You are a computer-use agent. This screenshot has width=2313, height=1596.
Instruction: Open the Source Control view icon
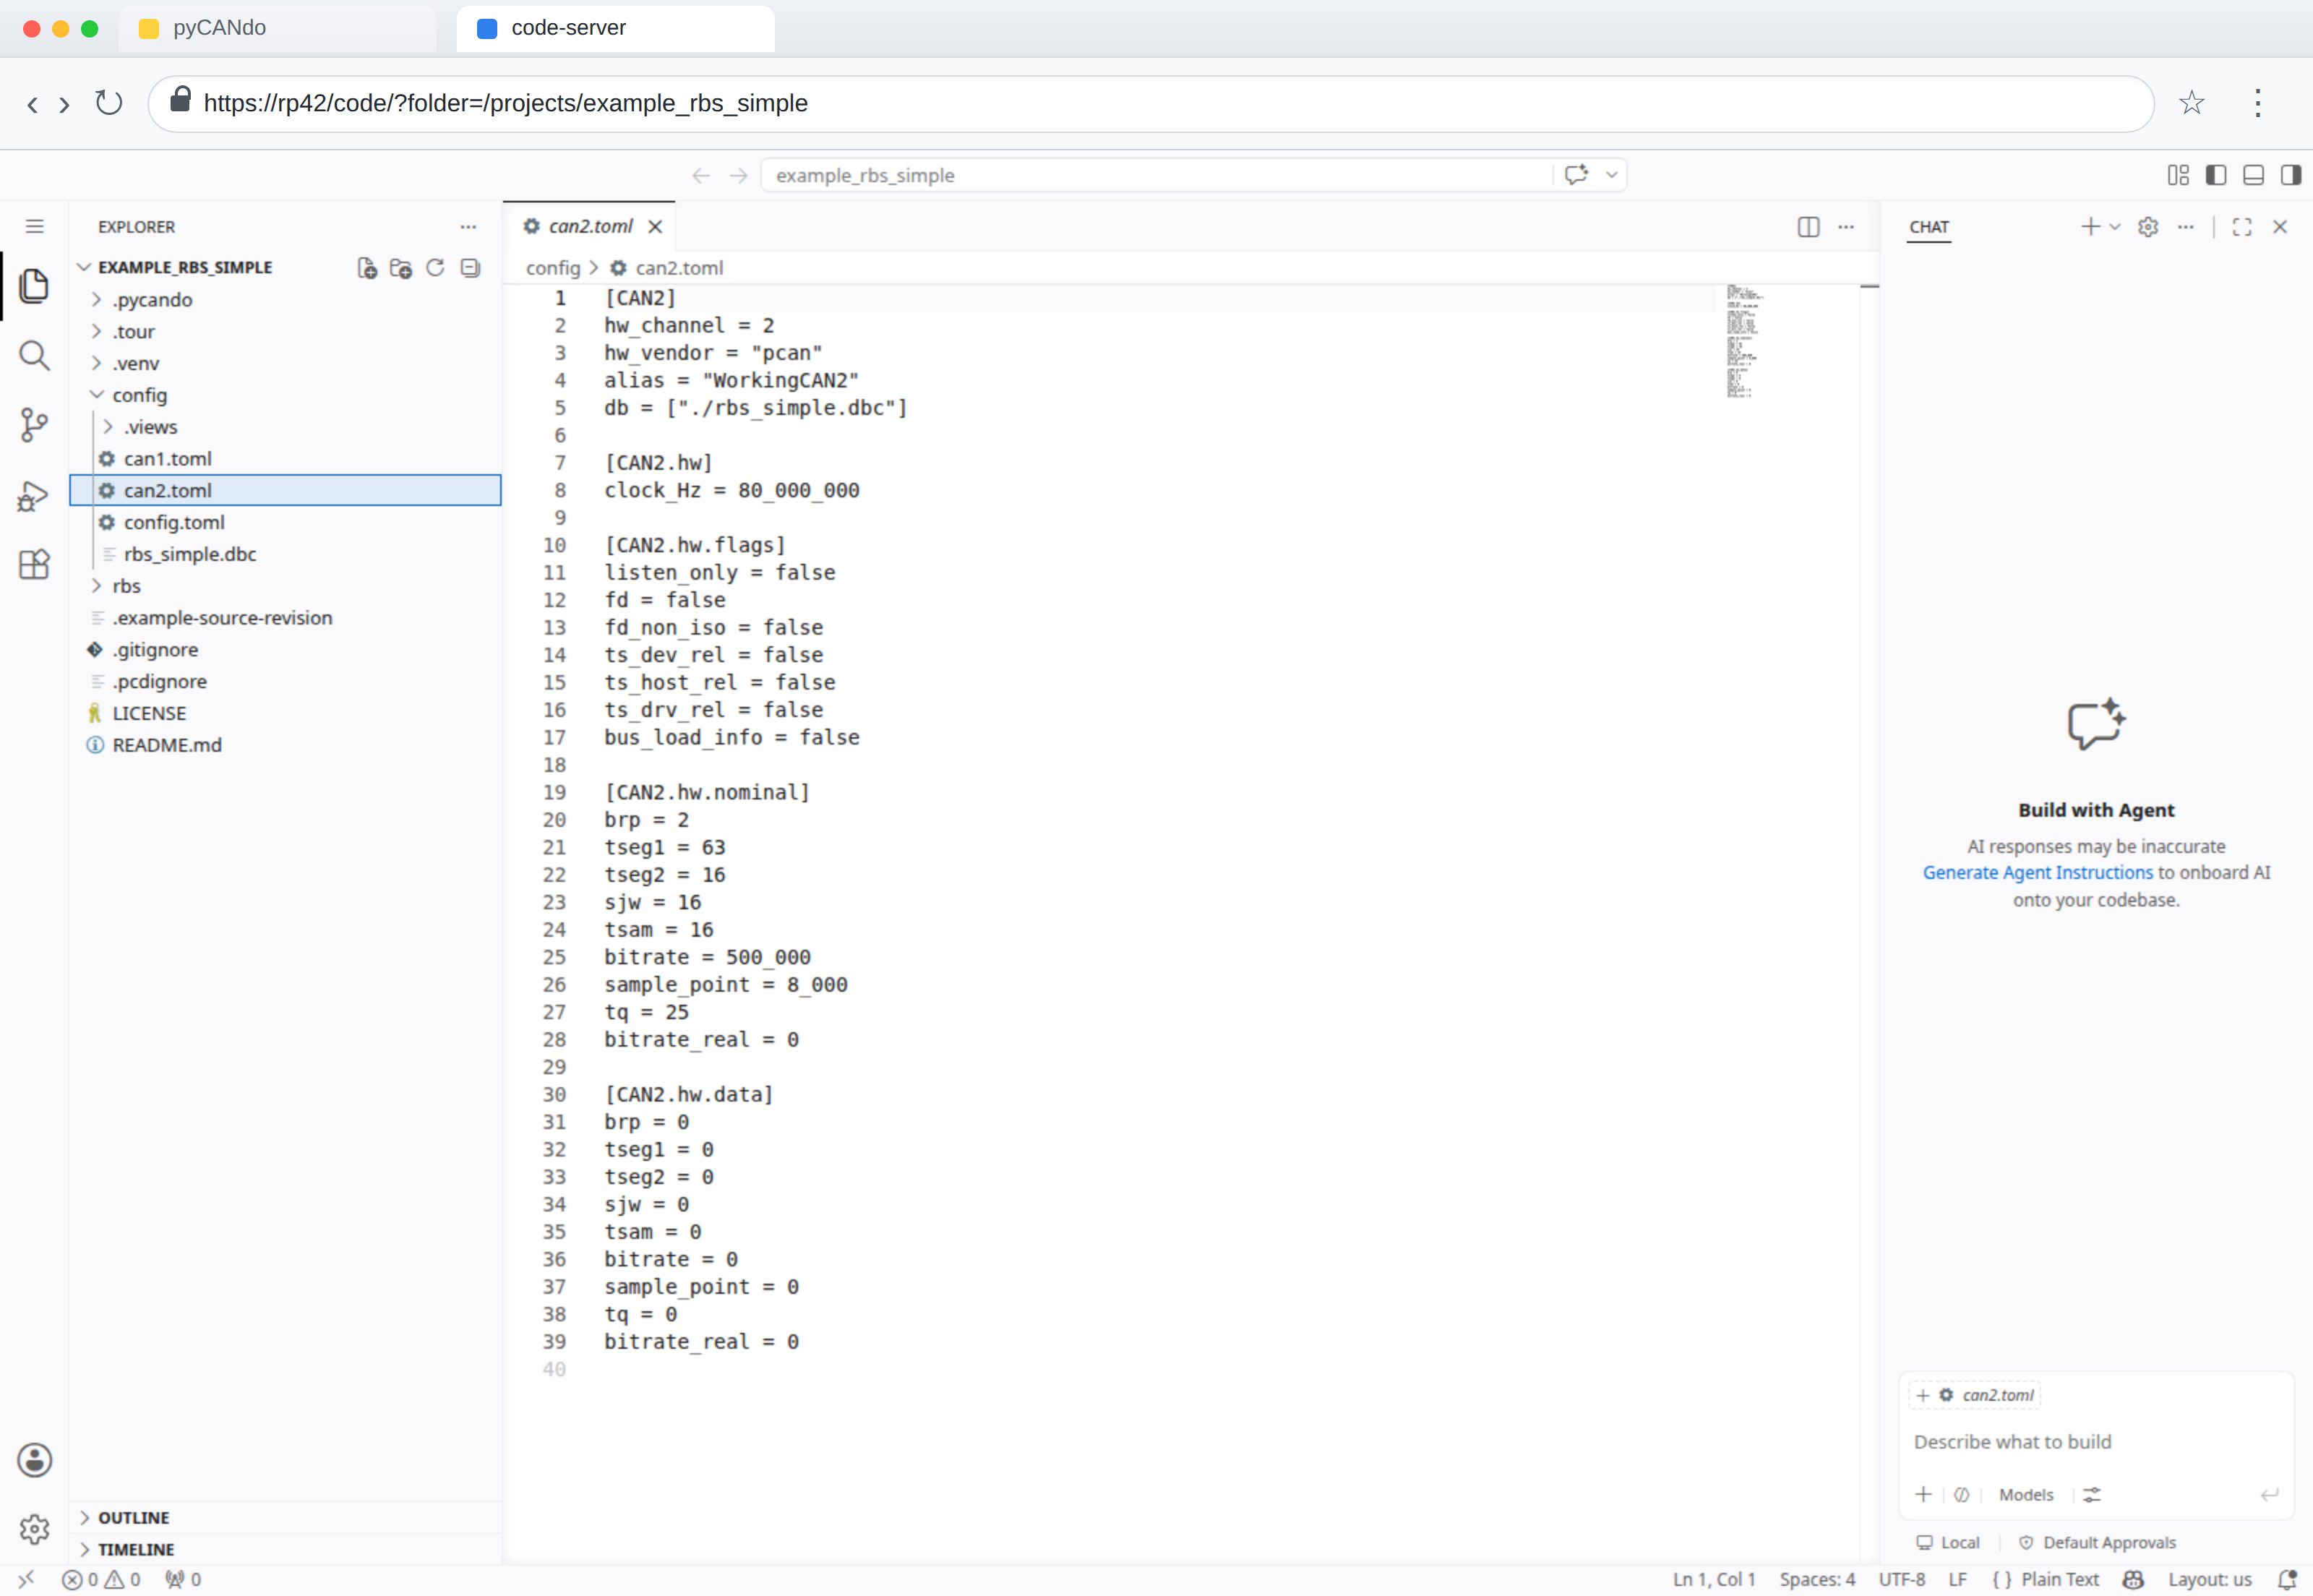click(34, 425)
